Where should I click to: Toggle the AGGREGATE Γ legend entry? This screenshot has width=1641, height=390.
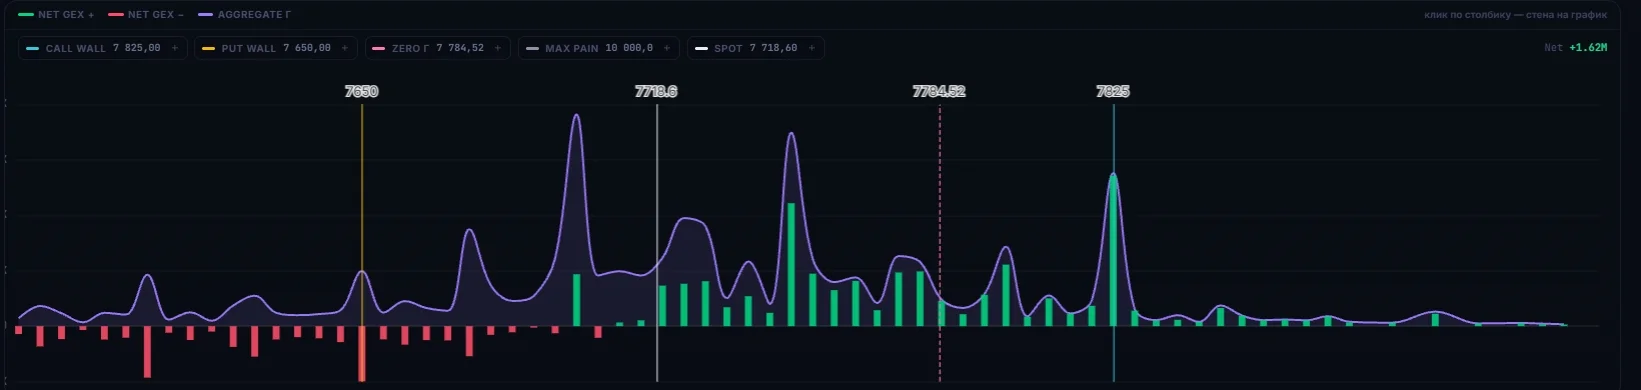point(244,15)
